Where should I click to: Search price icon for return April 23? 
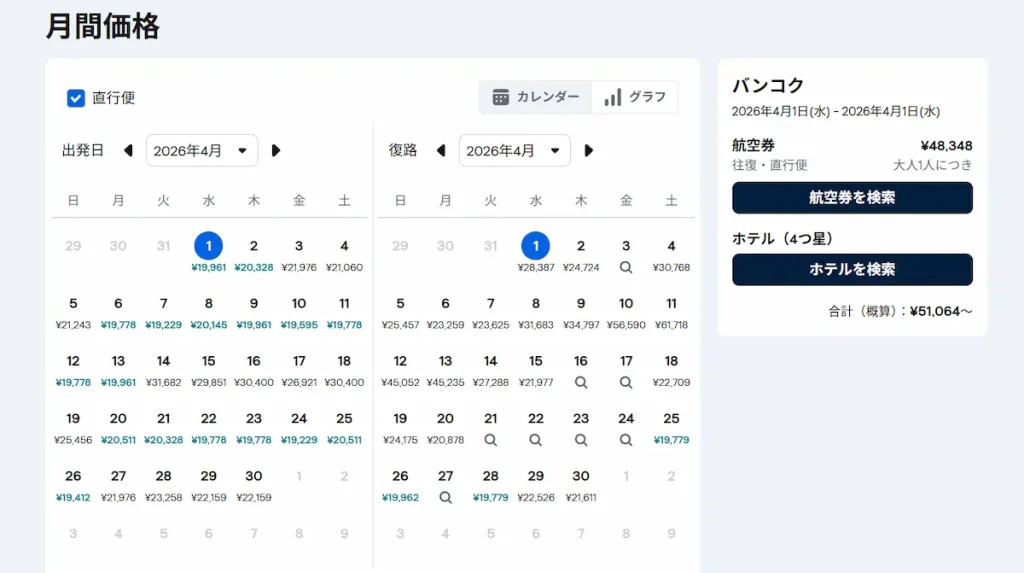(581, 440)
